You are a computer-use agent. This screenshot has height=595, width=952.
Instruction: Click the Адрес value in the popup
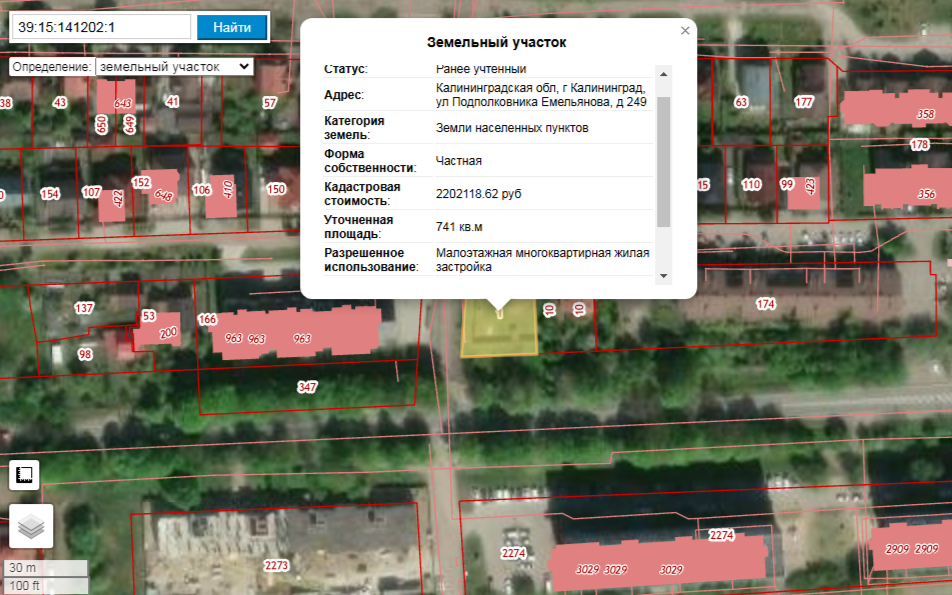(x=540, y=95)
